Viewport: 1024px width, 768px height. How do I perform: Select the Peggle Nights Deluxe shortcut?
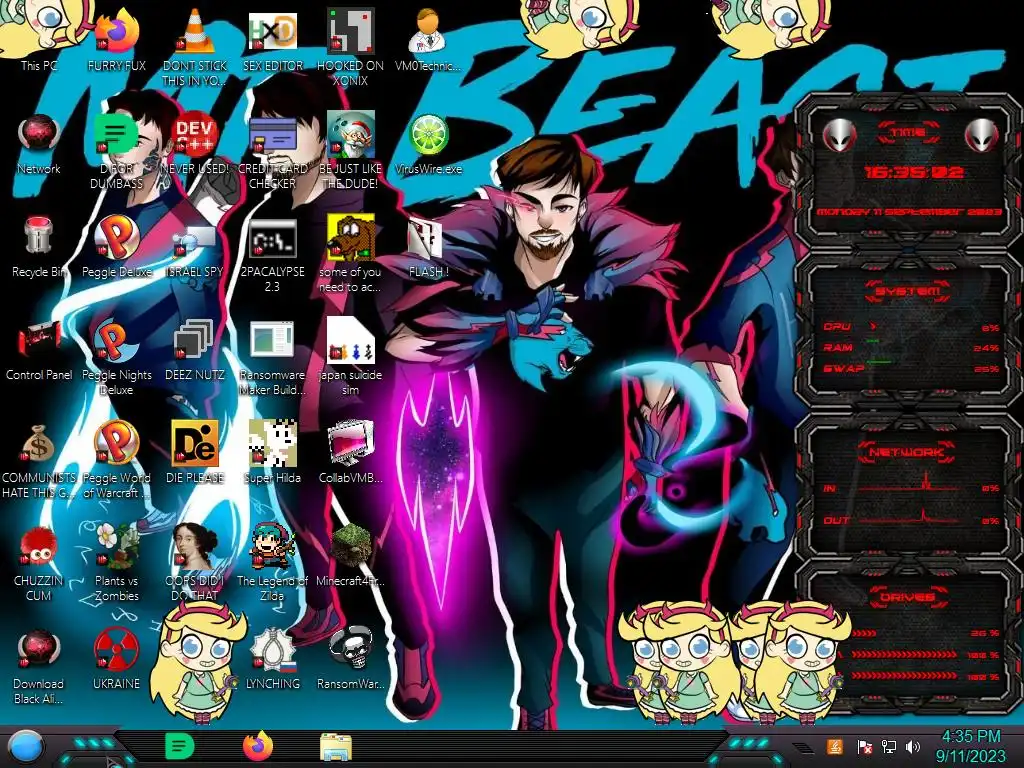(x=116, y=357)
